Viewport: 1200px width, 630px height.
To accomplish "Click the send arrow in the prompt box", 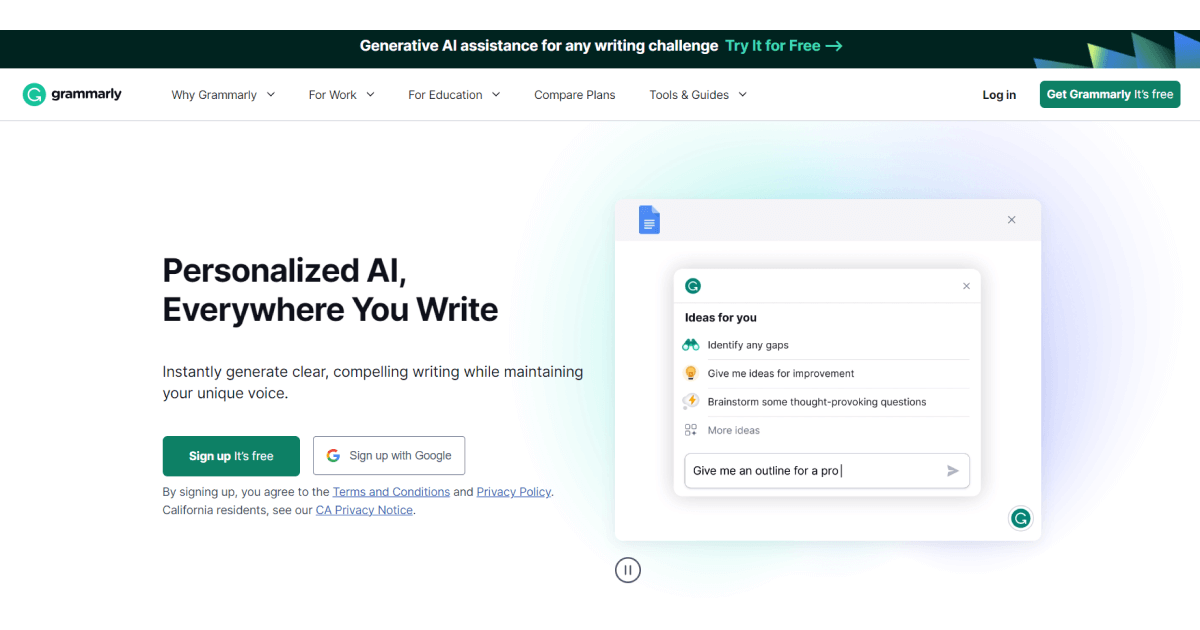I will (953, 471).
